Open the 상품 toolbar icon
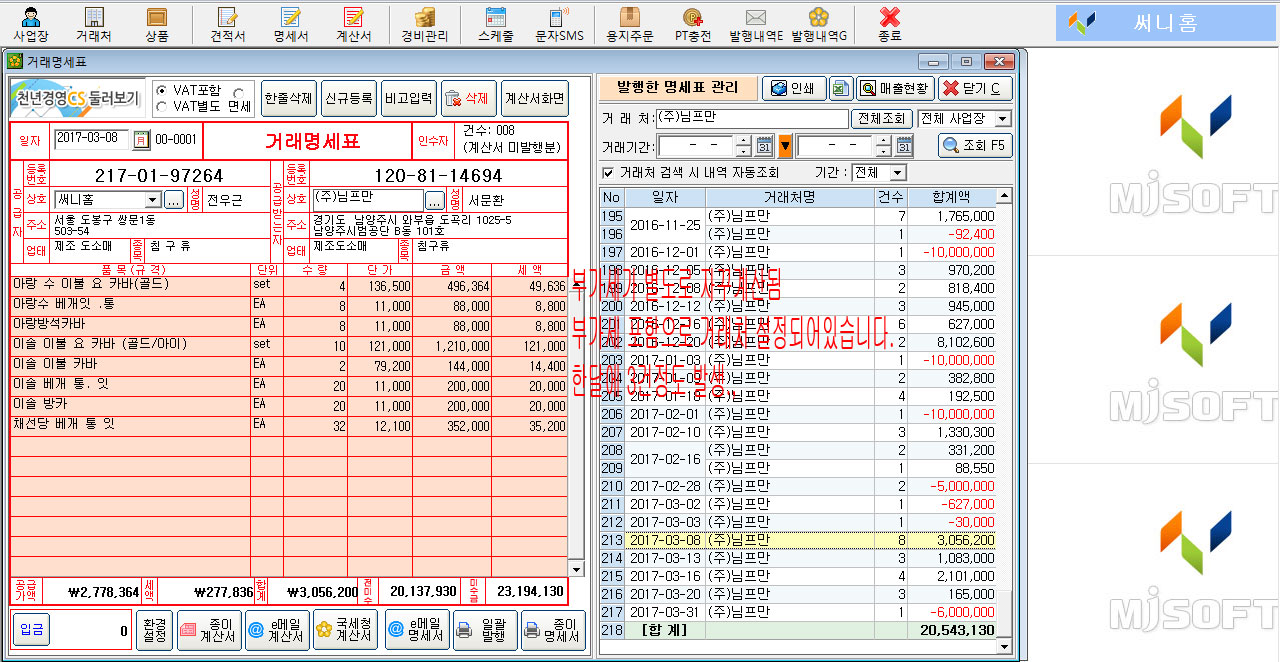 (x=157, y=23)
